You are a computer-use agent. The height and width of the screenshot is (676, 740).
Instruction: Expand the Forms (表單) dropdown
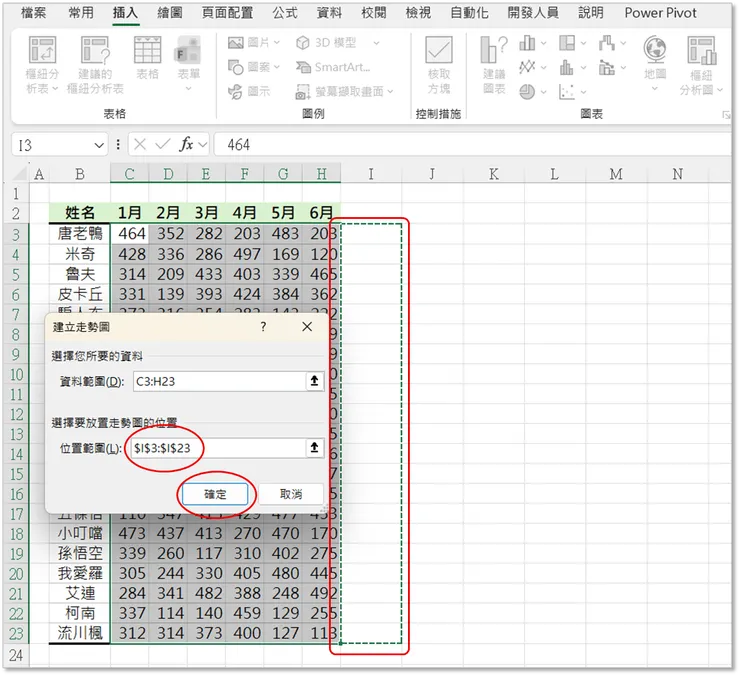click(188, 88)
